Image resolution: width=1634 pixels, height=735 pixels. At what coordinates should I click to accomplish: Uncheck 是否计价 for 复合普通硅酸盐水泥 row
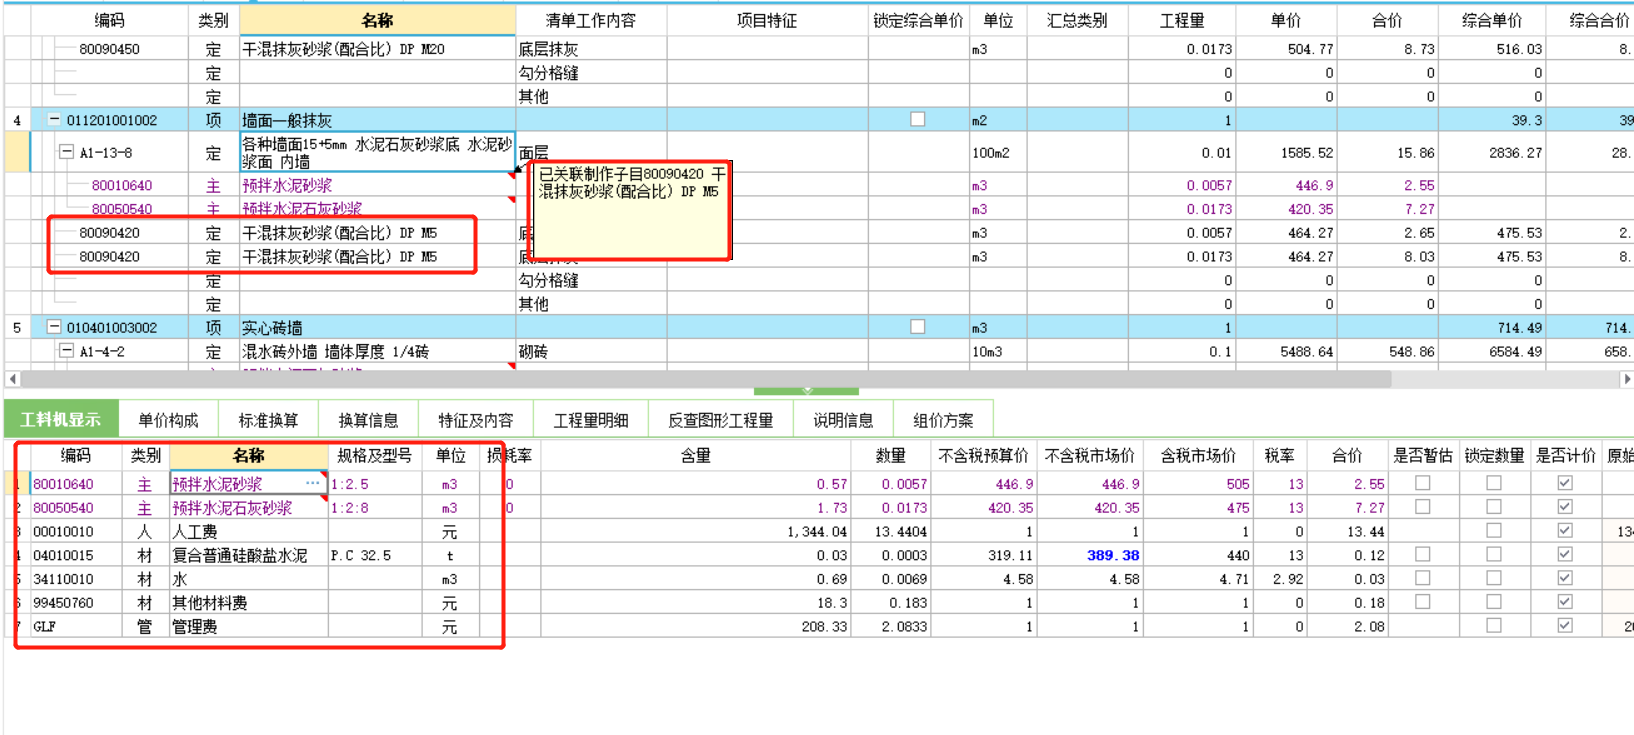coord(1564,555)
